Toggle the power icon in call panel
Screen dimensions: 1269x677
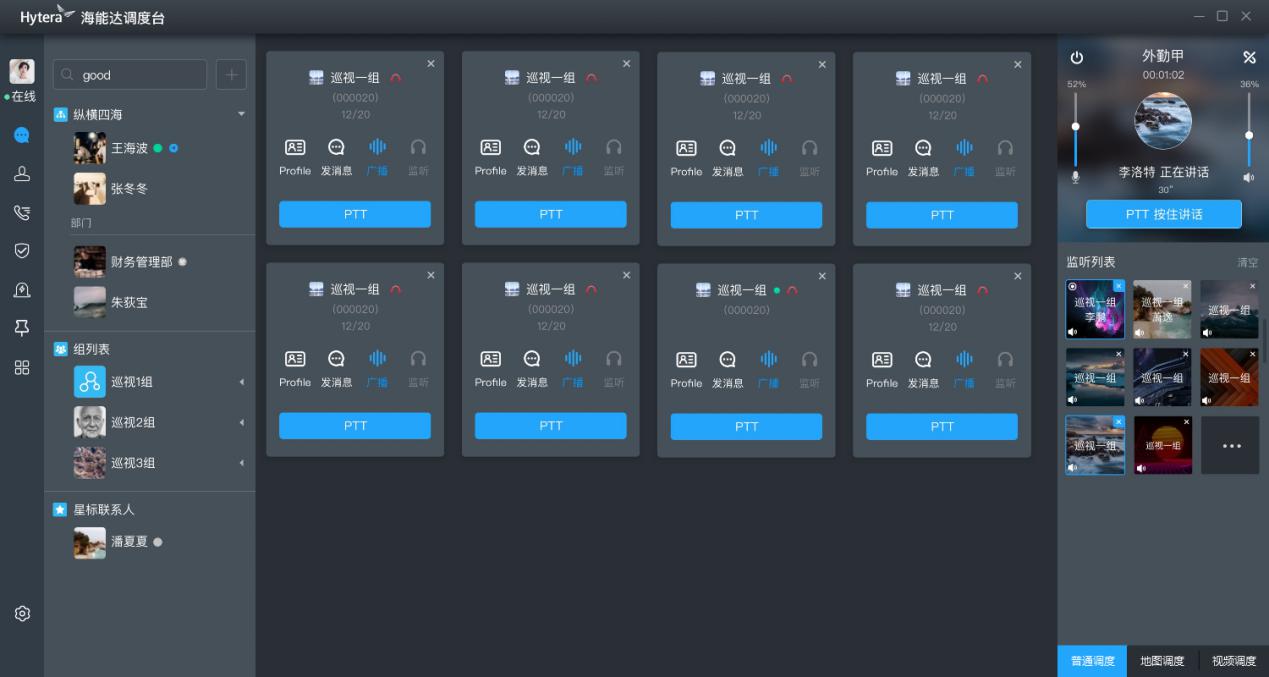click(x=1077, y=58)
